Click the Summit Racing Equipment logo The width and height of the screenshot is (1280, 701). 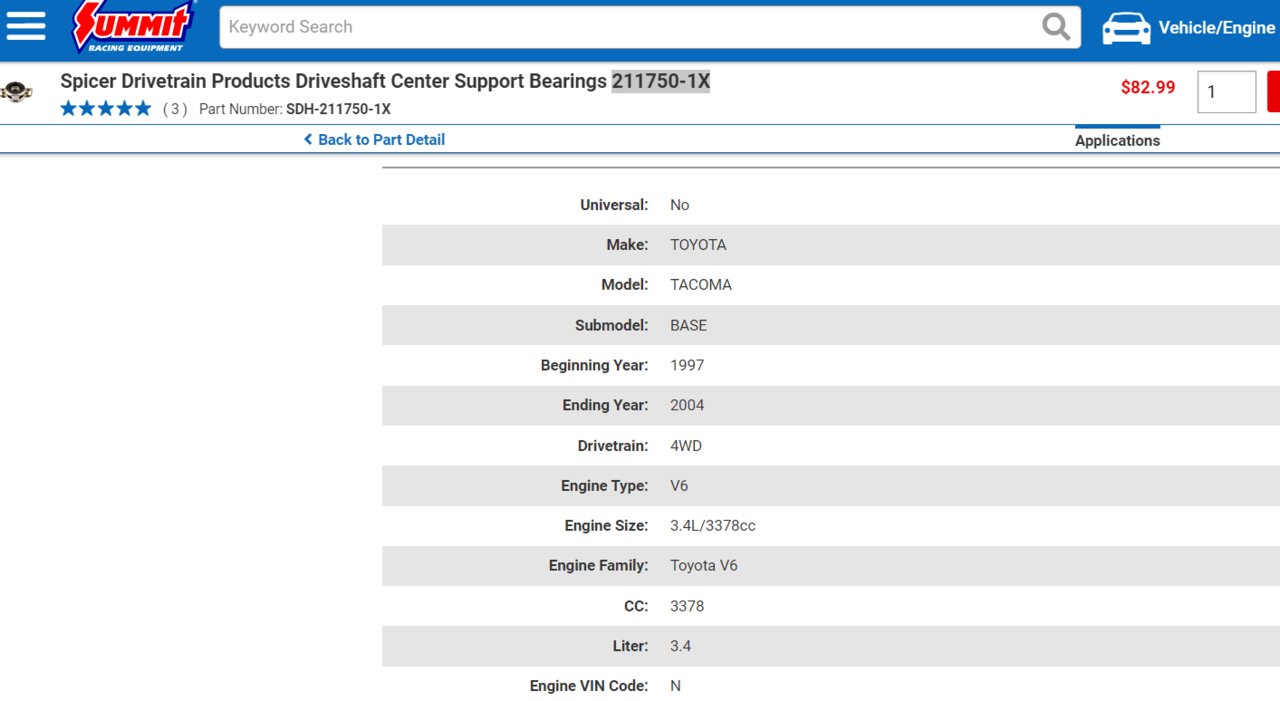133,27
